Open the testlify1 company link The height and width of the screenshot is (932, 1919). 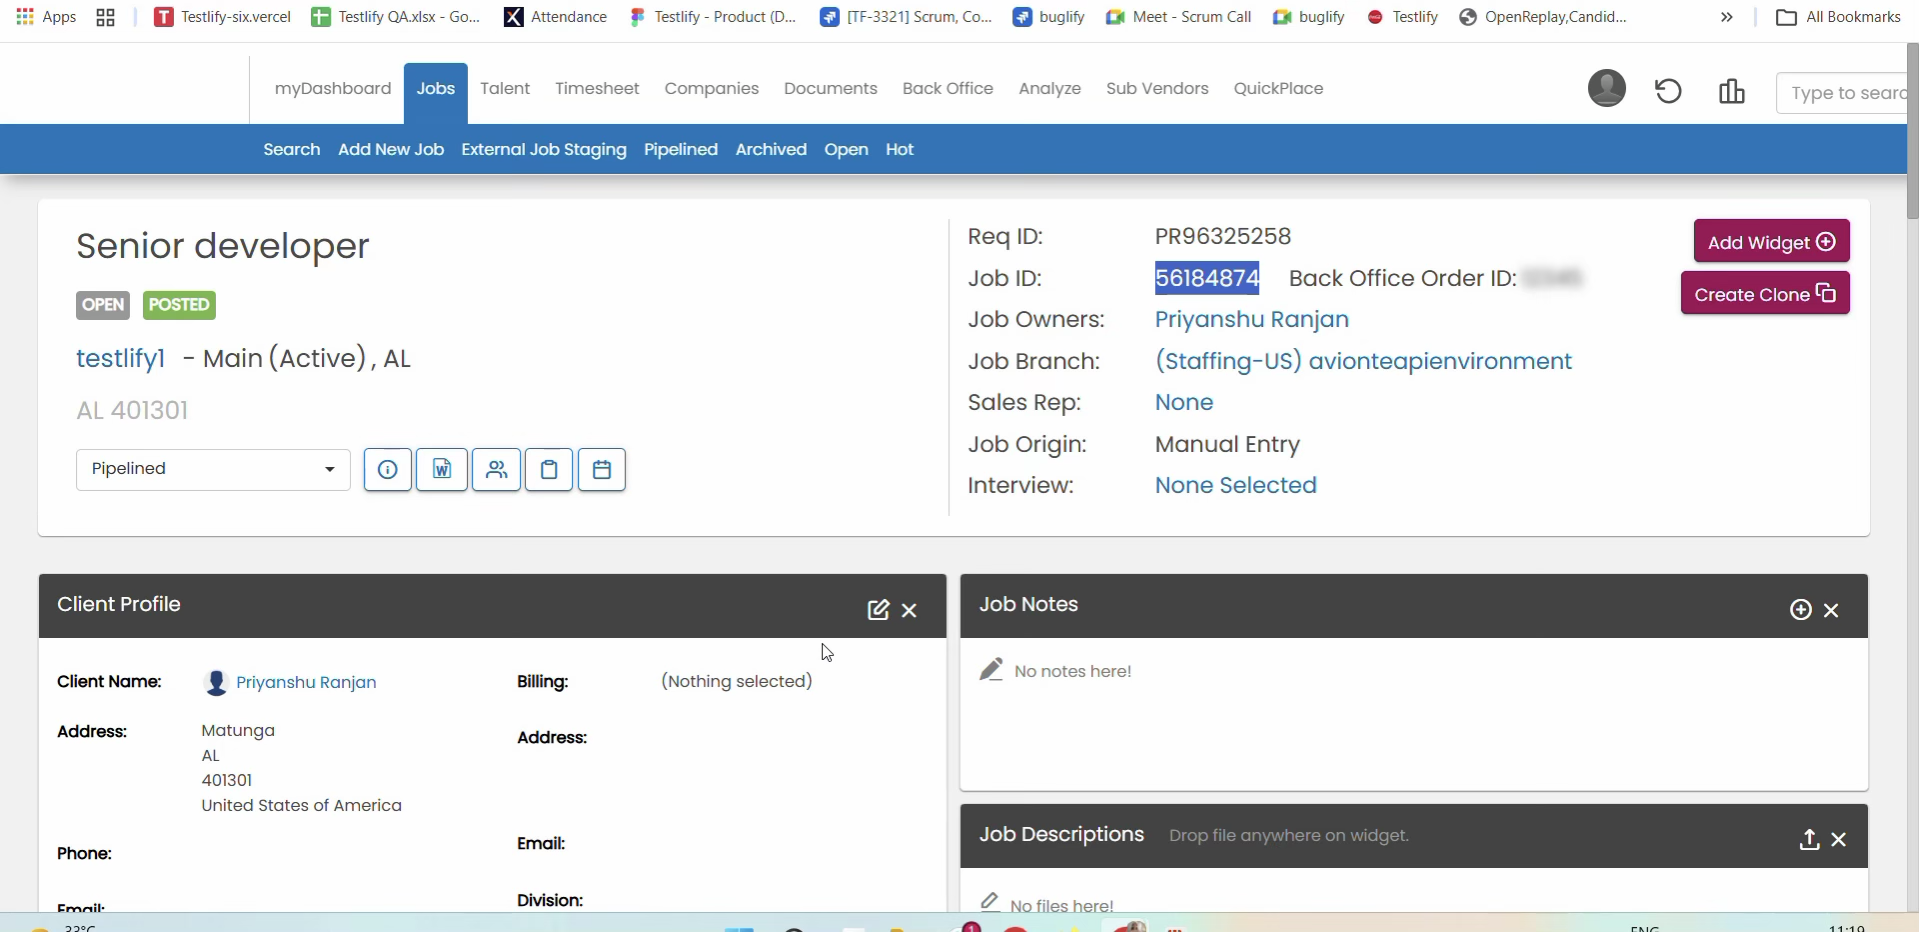tap(121, 358)
